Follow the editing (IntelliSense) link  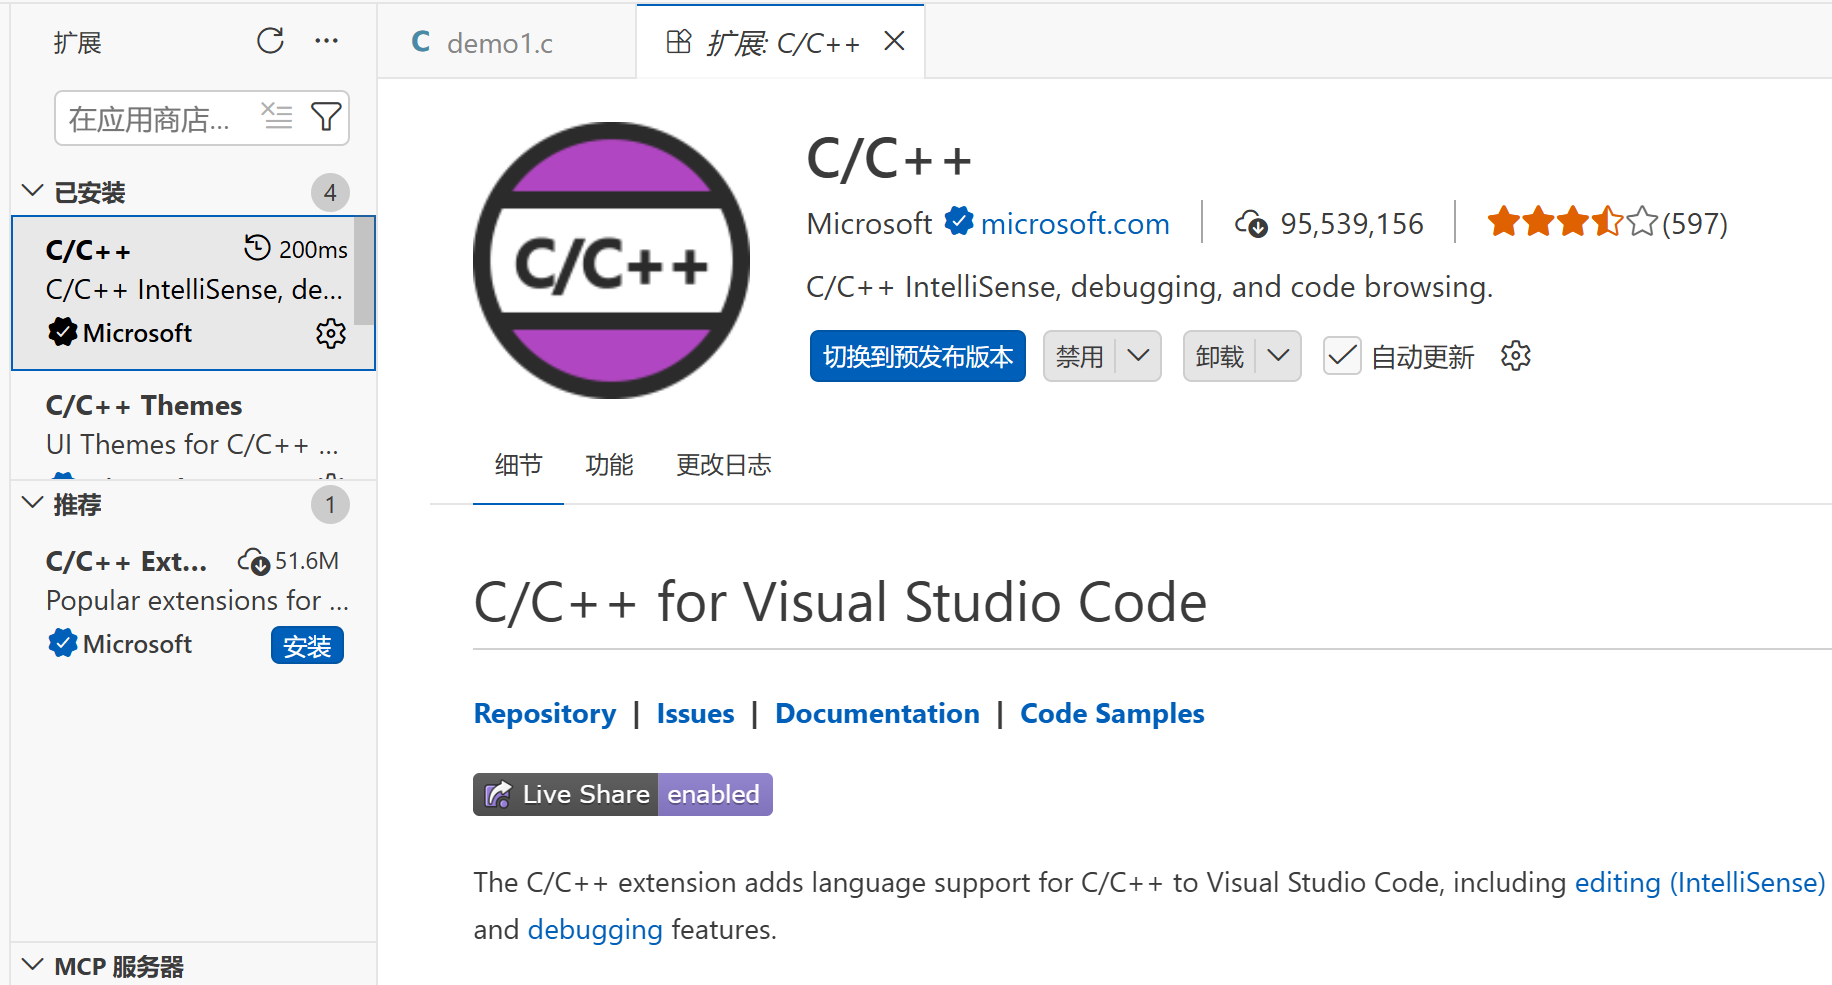[1700, 882]
